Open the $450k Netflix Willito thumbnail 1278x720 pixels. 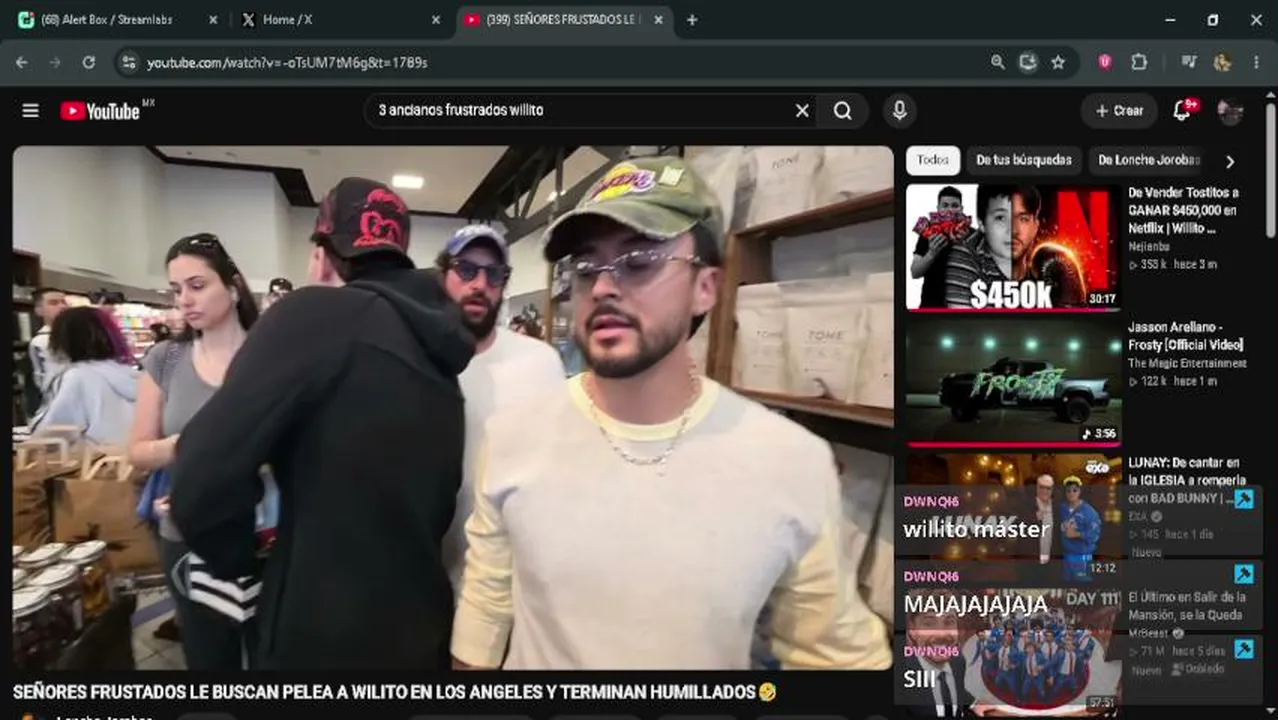click(x=1013, y=246)
